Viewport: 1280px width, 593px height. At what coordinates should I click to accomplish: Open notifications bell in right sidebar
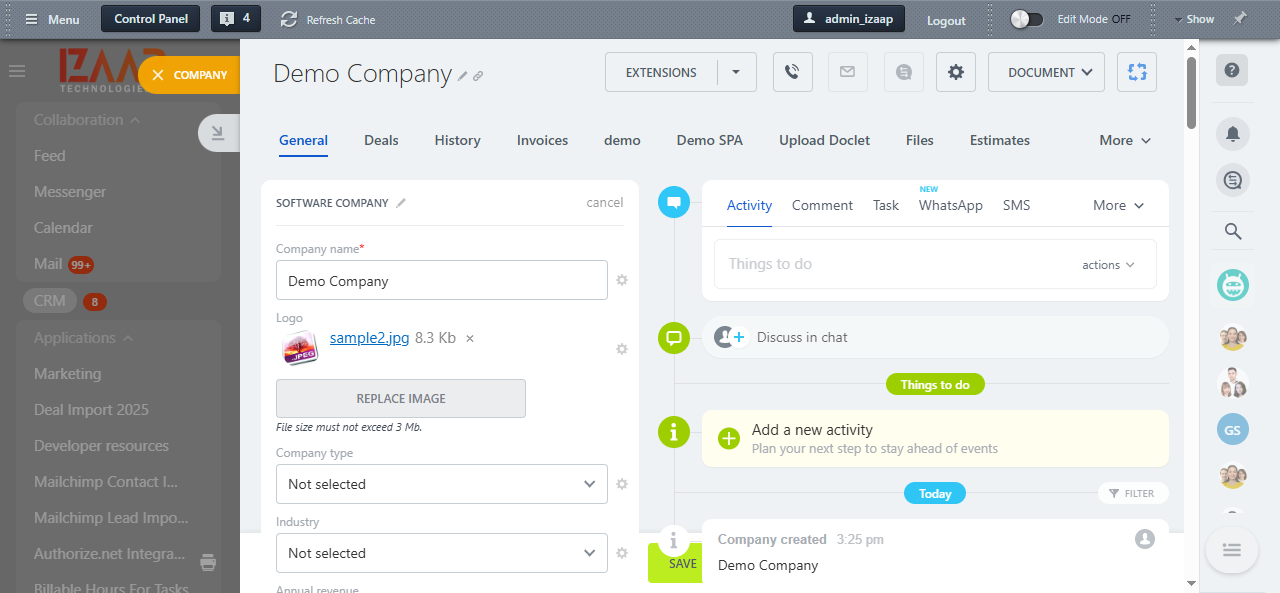tap(1232, 133)
